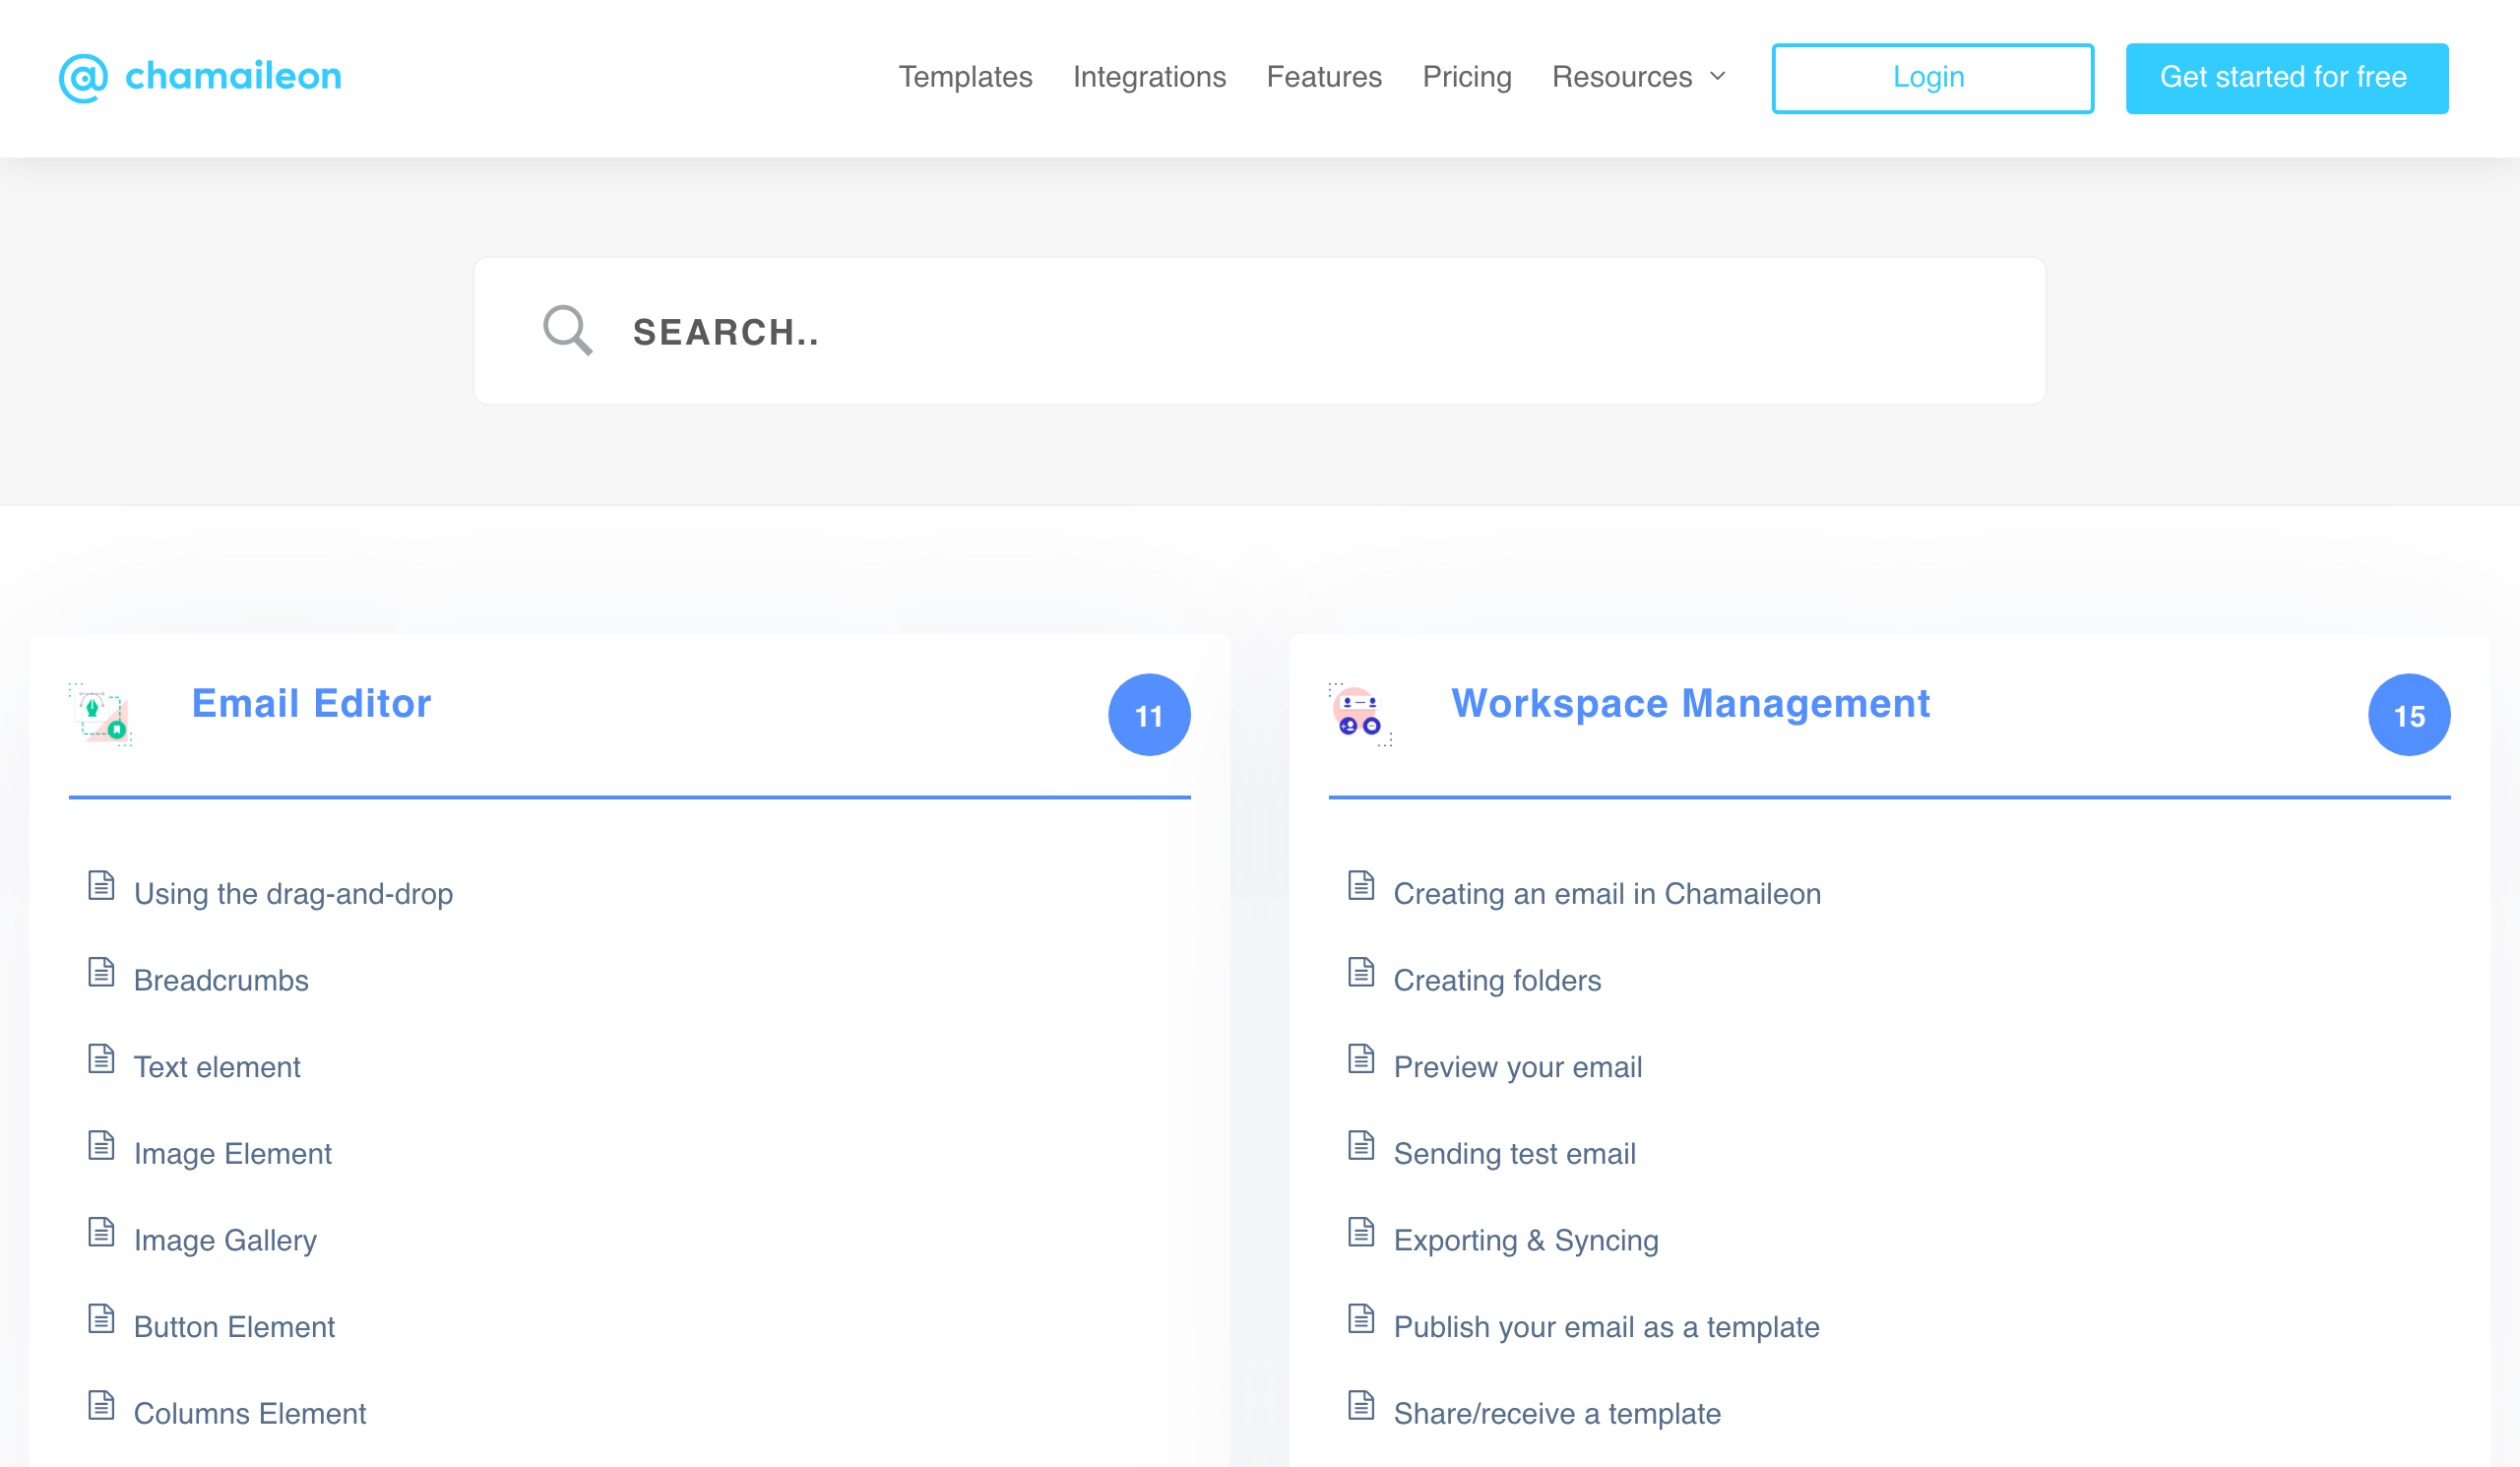The height and width of the screenshot is (1467, 2520).
Task: Open the Email Editor category heading
Action: tap(311, 703)
